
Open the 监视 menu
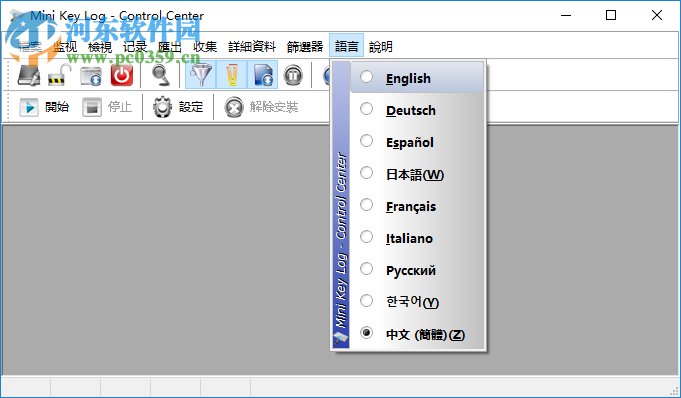65,46
